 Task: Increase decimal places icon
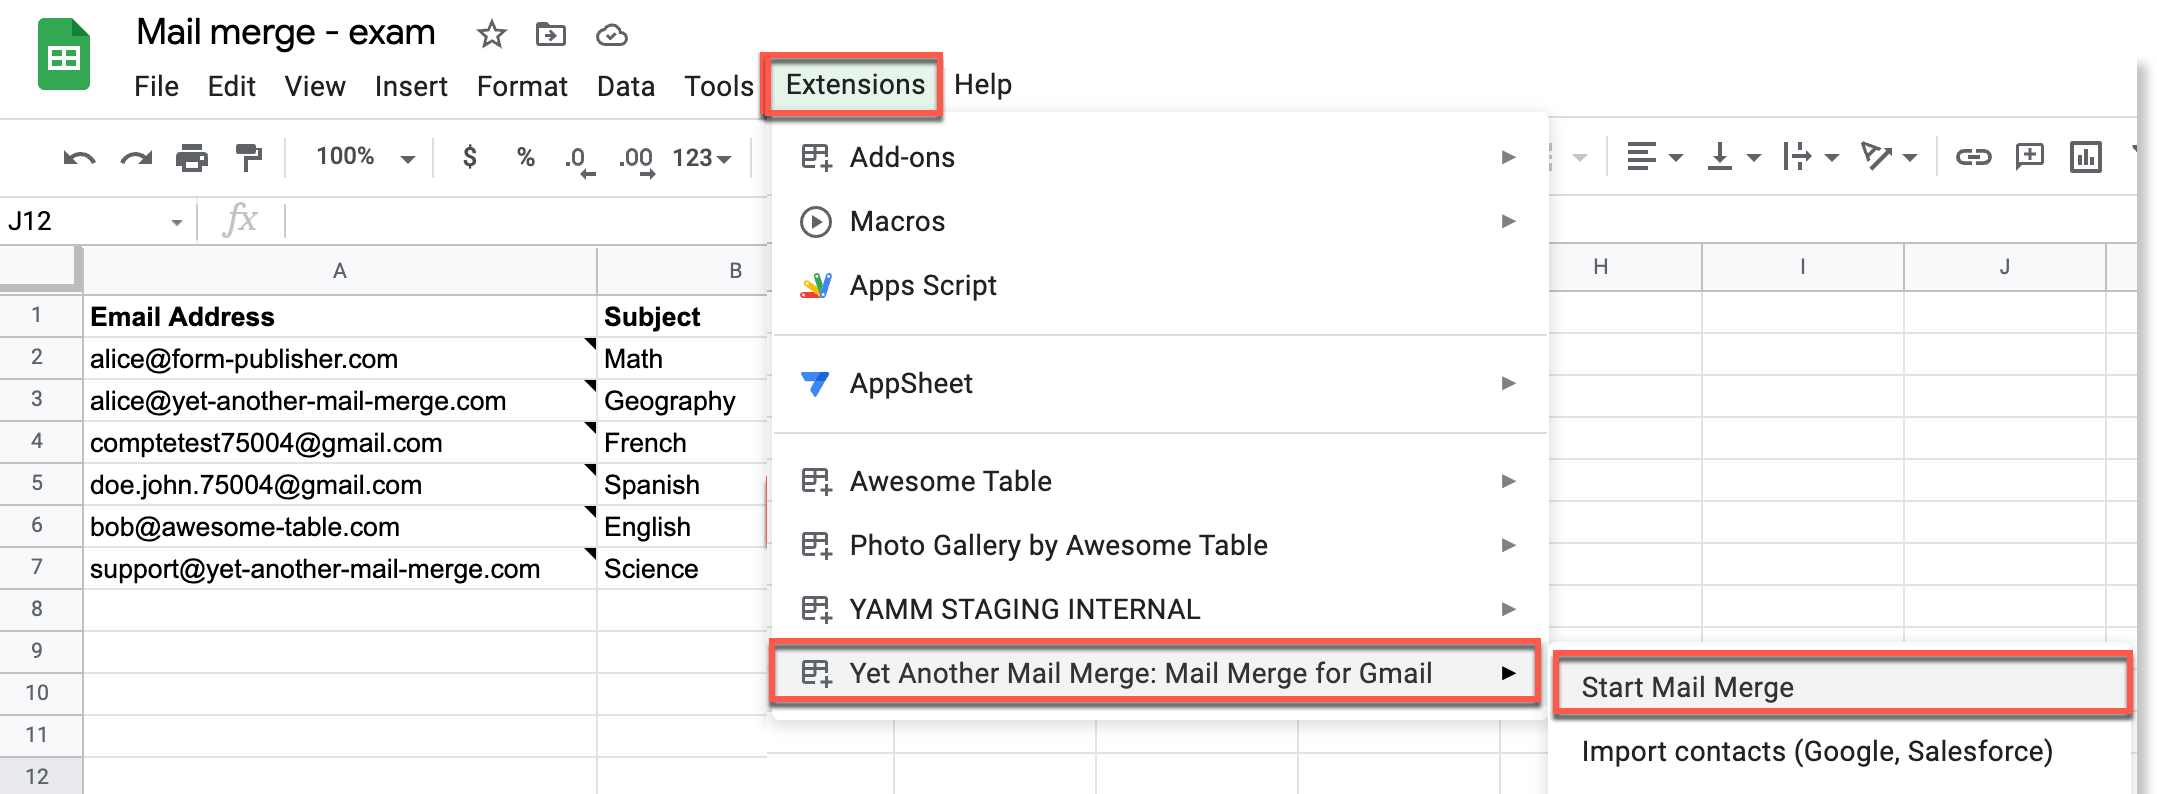637,160
